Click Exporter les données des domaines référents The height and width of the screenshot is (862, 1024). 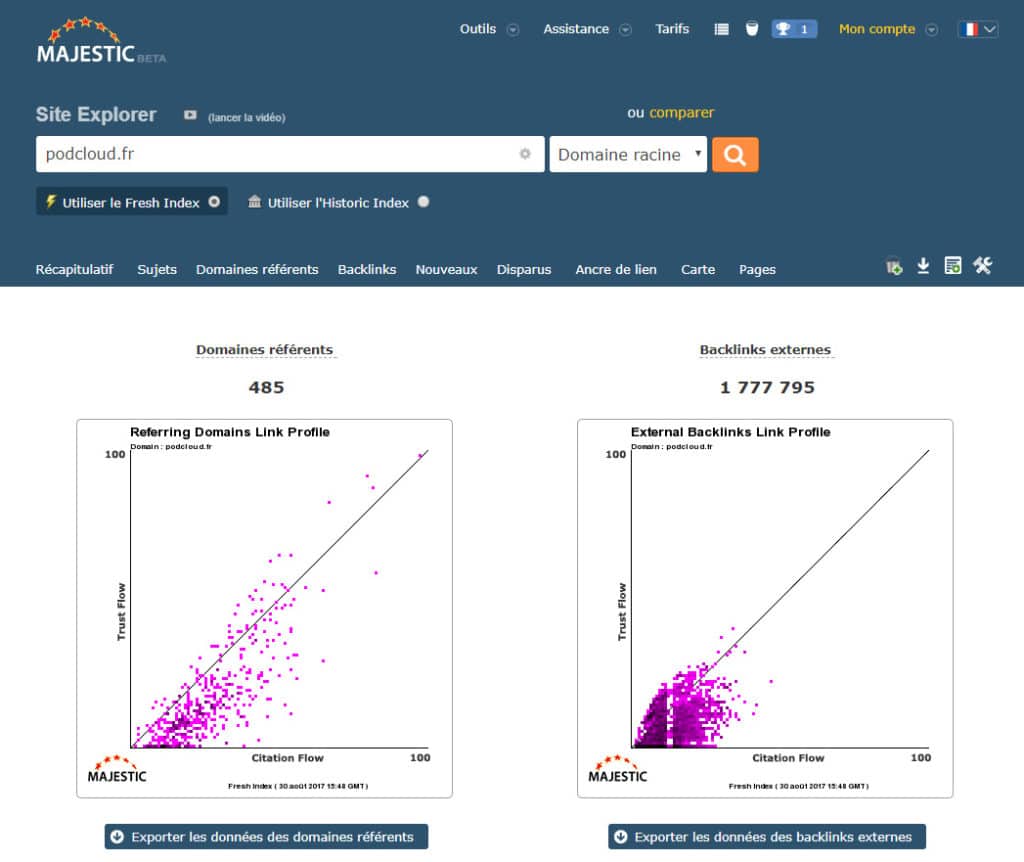(266, 837)
